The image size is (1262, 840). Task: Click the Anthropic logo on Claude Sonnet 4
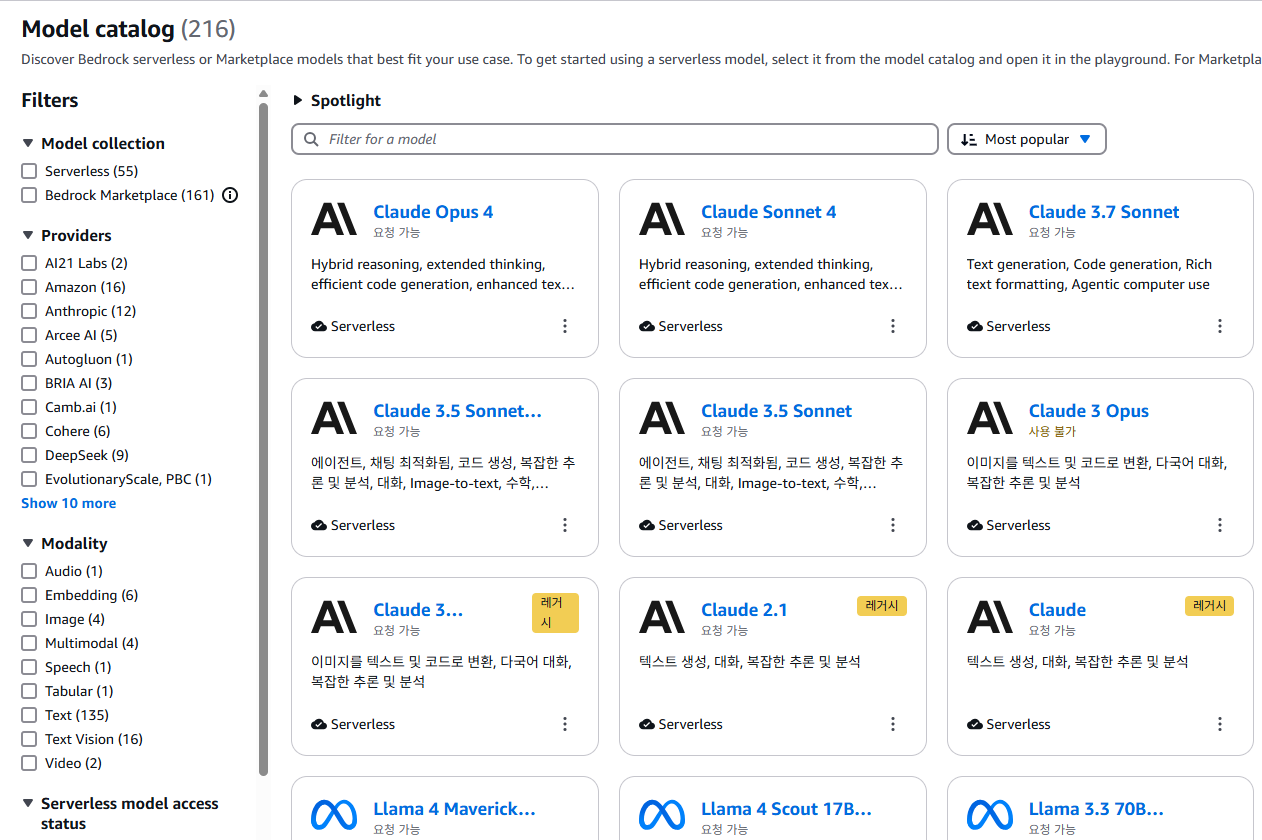click(x=662, y=219)
